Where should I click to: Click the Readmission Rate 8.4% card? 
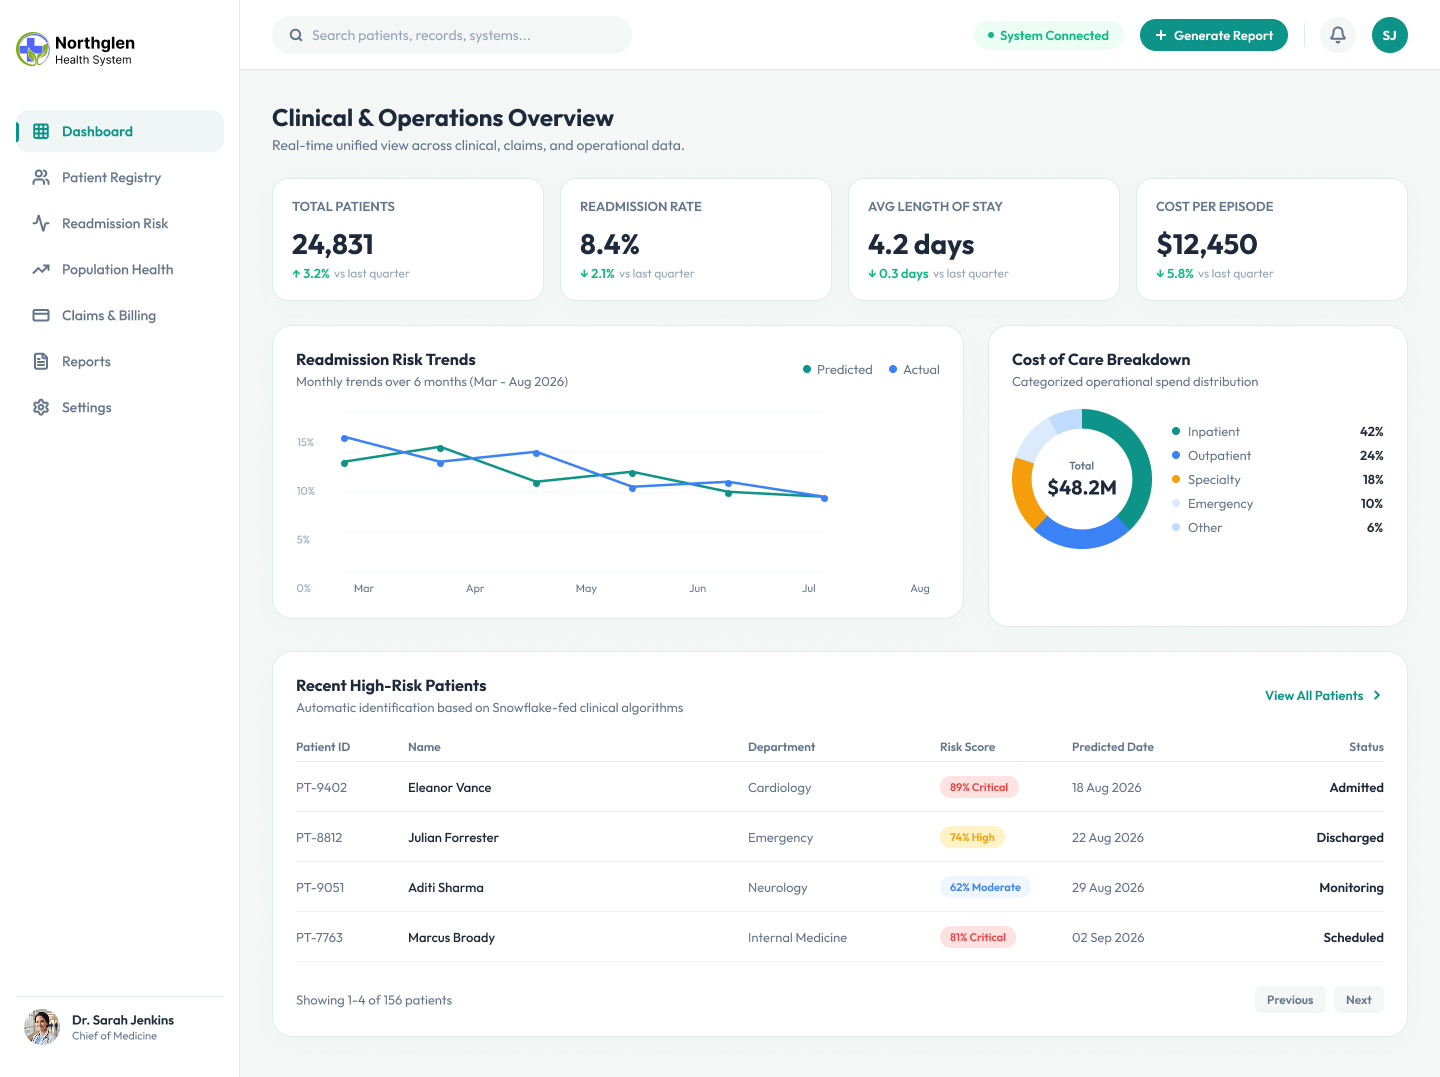tap(696, 240)
